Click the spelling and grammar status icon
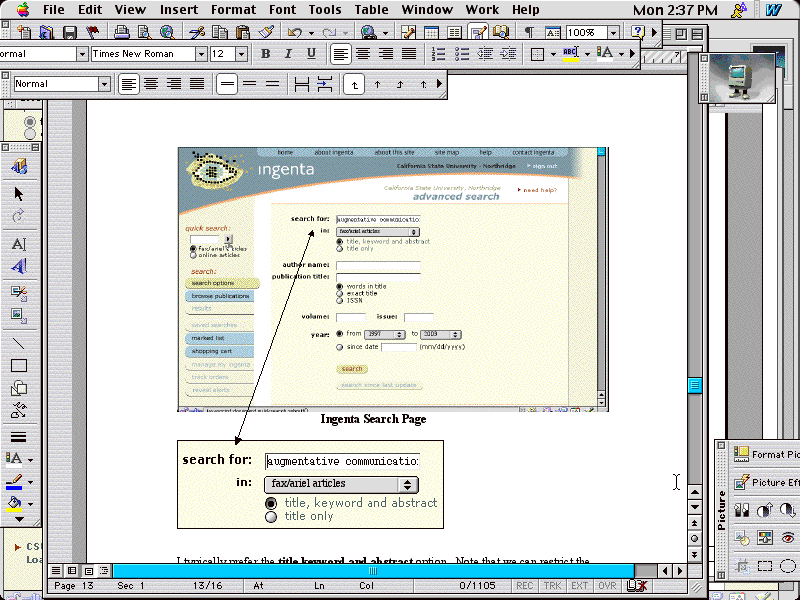Image resolution: width=800 pixels, height=600 pixels. point(637,586)
